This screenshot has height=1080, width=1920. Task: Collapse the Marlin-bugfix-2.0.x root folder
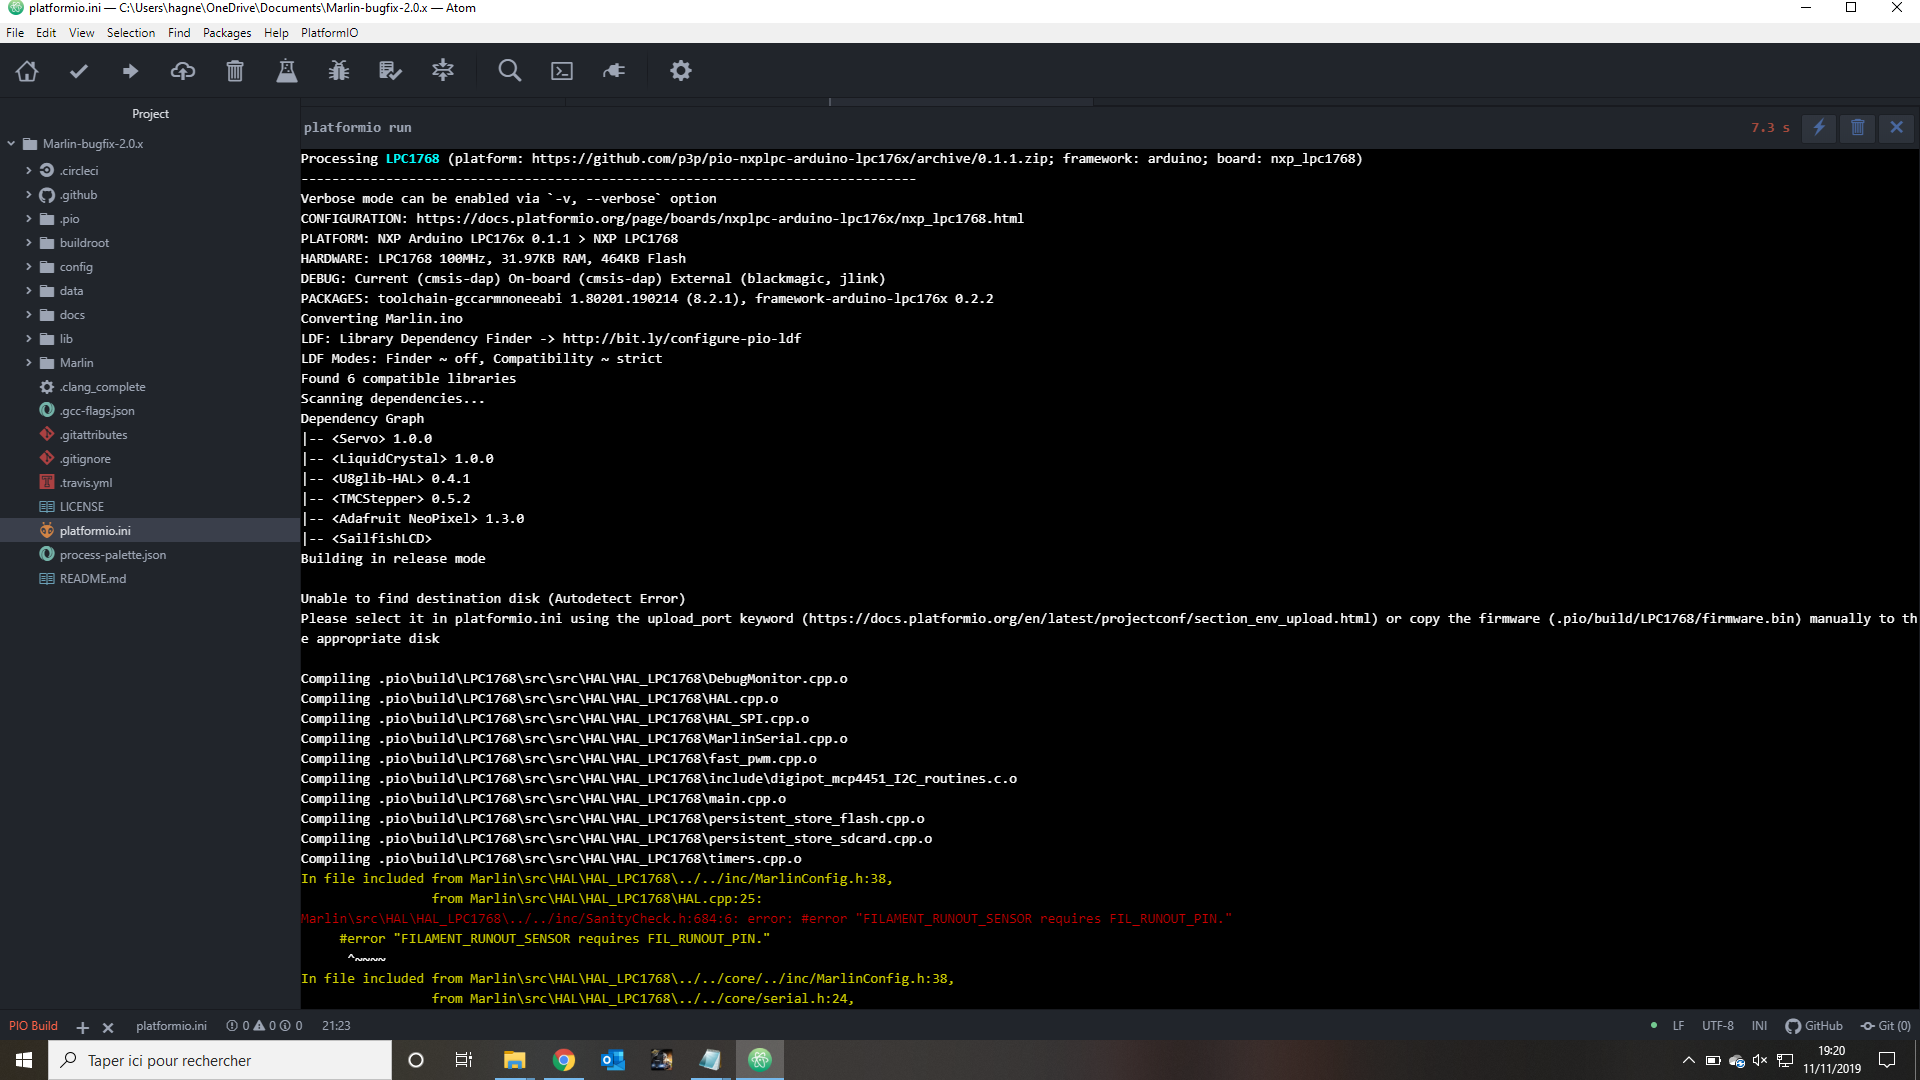[x=11, y=144]
